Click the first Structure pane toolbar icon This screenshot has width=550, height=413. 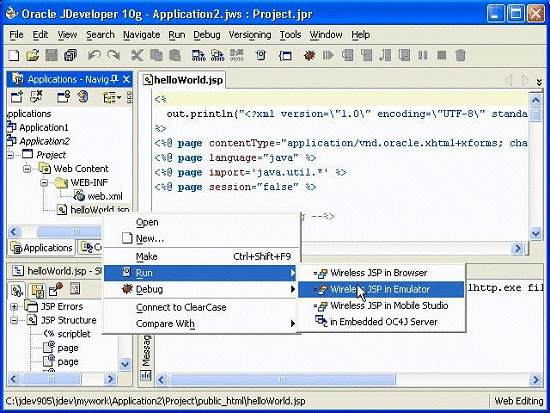click(x=16, y=290)
